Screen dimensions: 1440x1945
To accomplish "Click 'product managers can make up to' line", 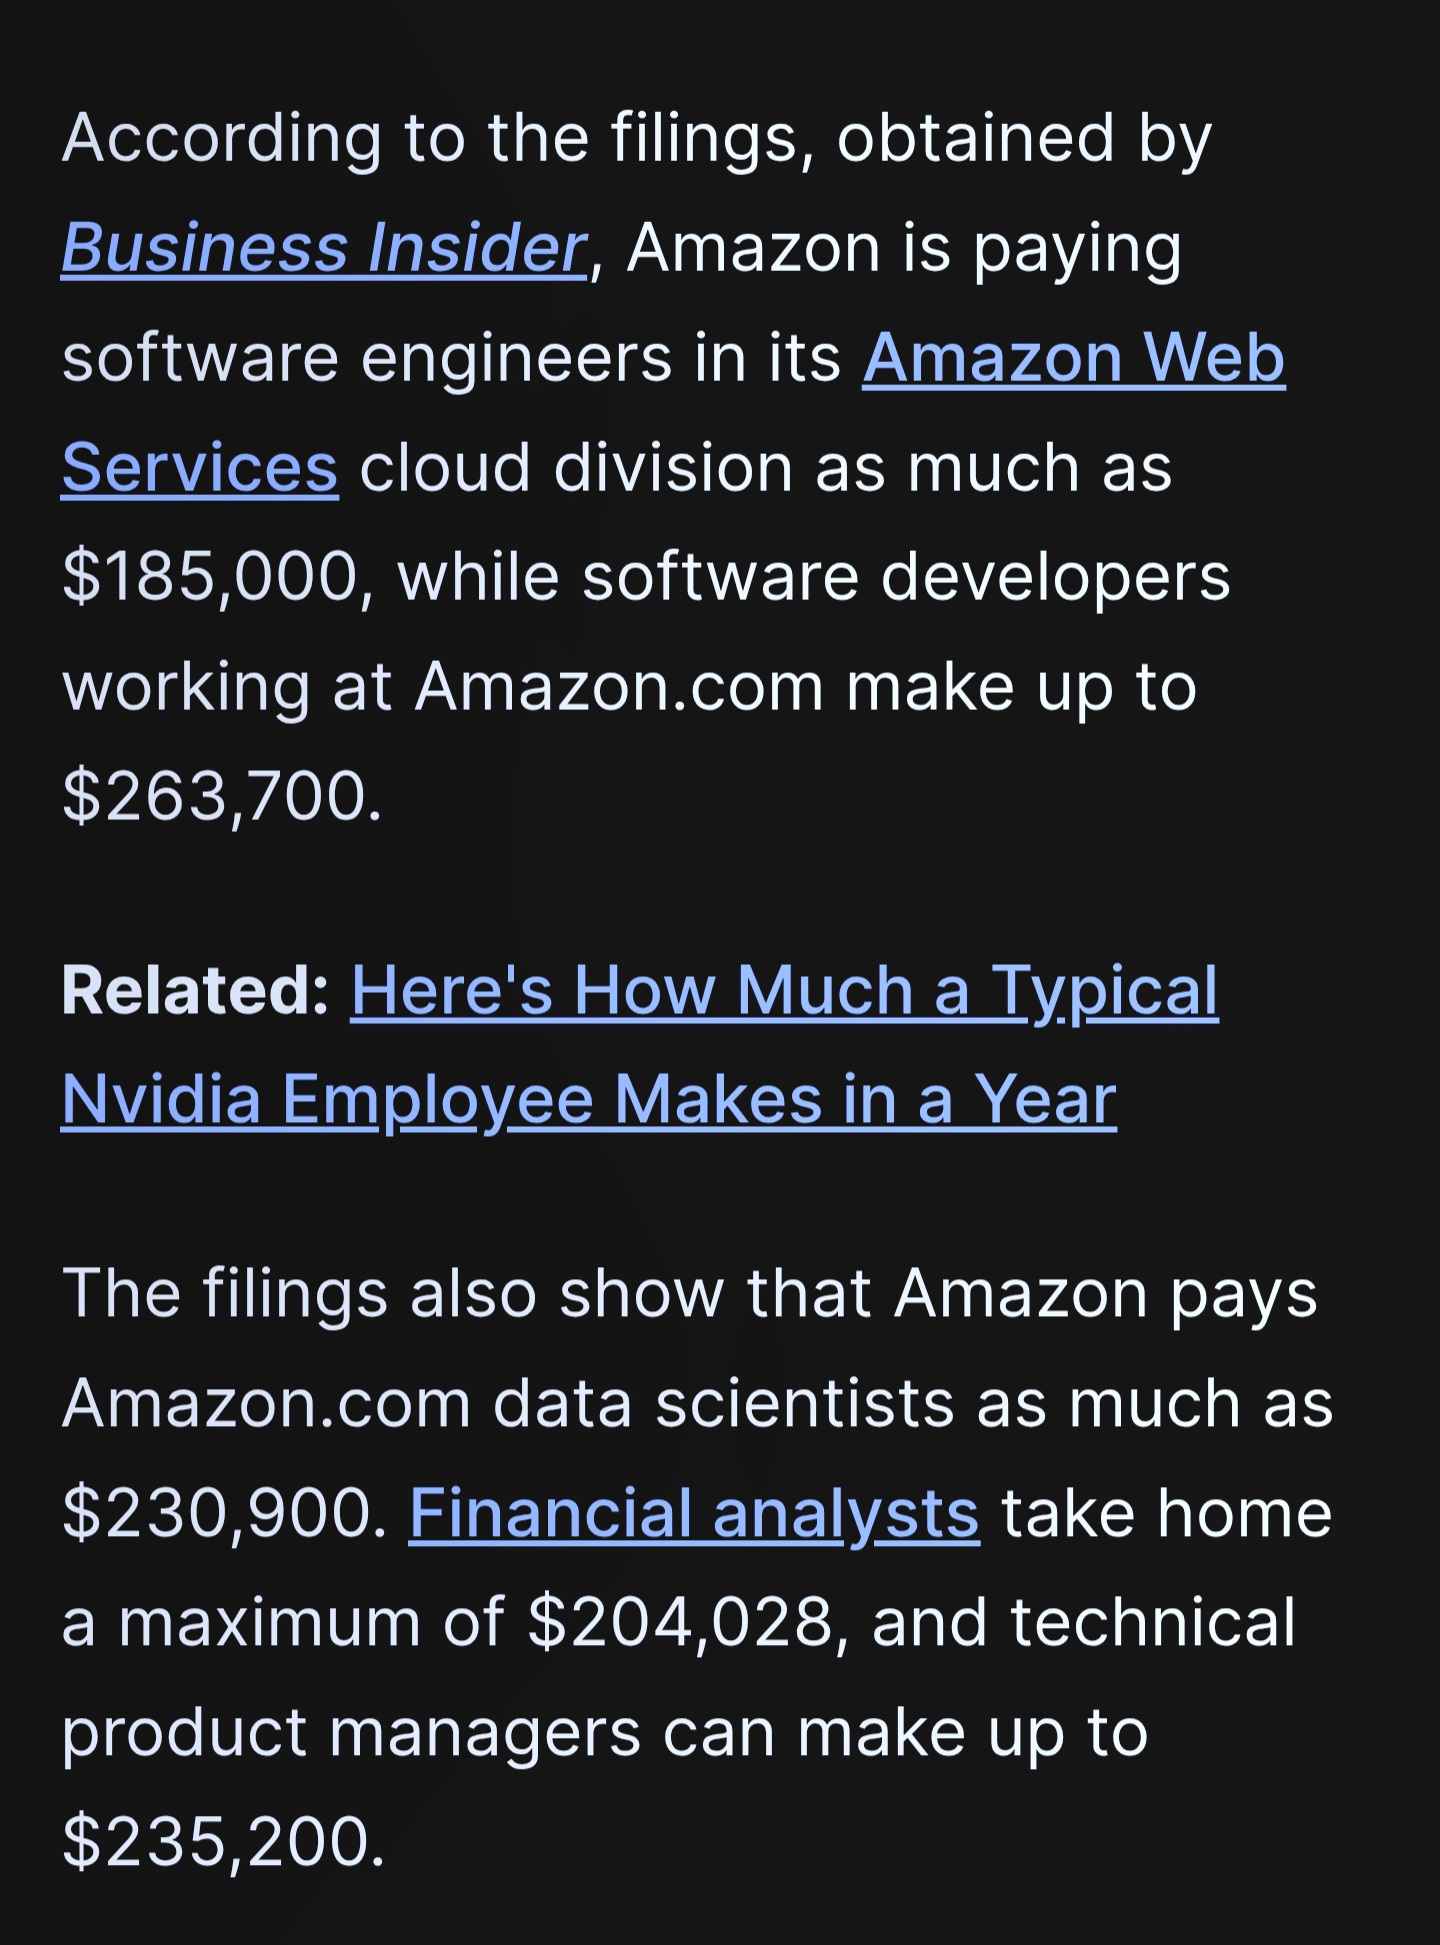I will [603, 1732].
